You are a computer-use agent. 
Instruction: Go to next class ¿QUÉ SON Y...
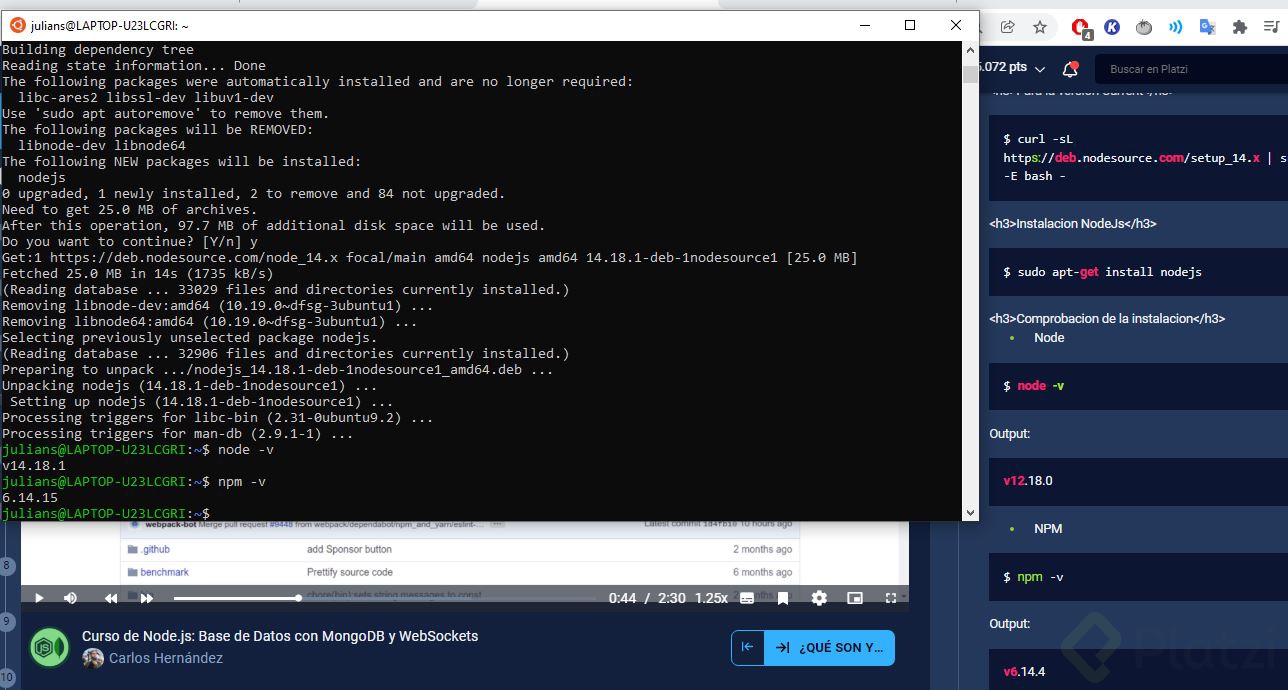point(830,647)
